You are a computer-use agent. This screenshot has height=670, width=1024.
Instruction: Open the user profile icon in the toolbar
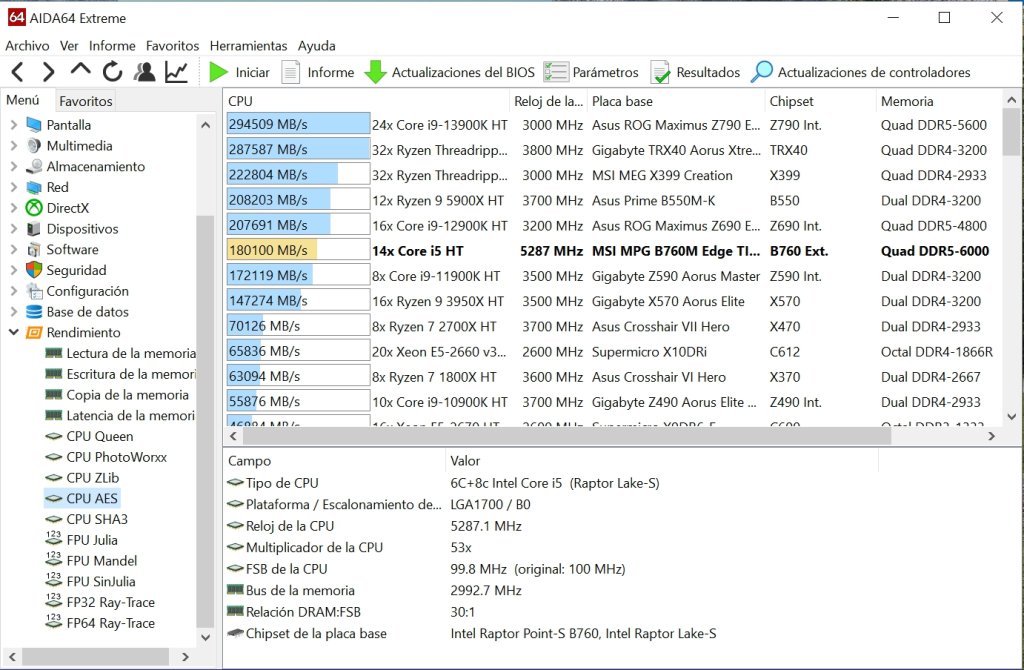[x=144, y=72]
